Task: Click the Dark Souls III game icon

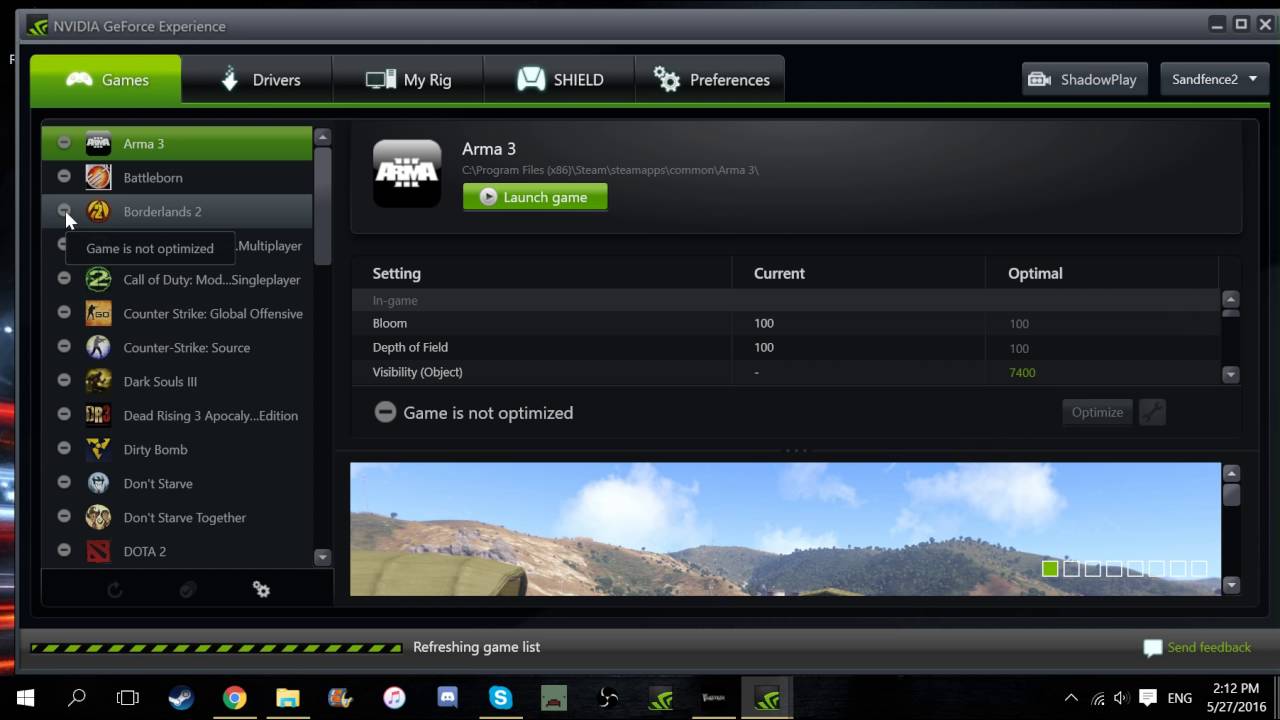Action: click(x=98, y=381)
